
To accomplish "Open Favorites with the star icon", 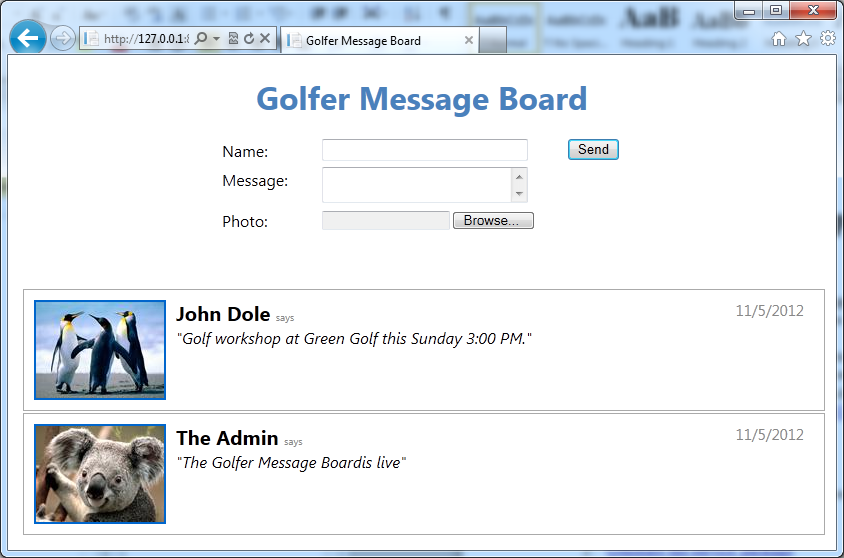I will click(803, 38).
